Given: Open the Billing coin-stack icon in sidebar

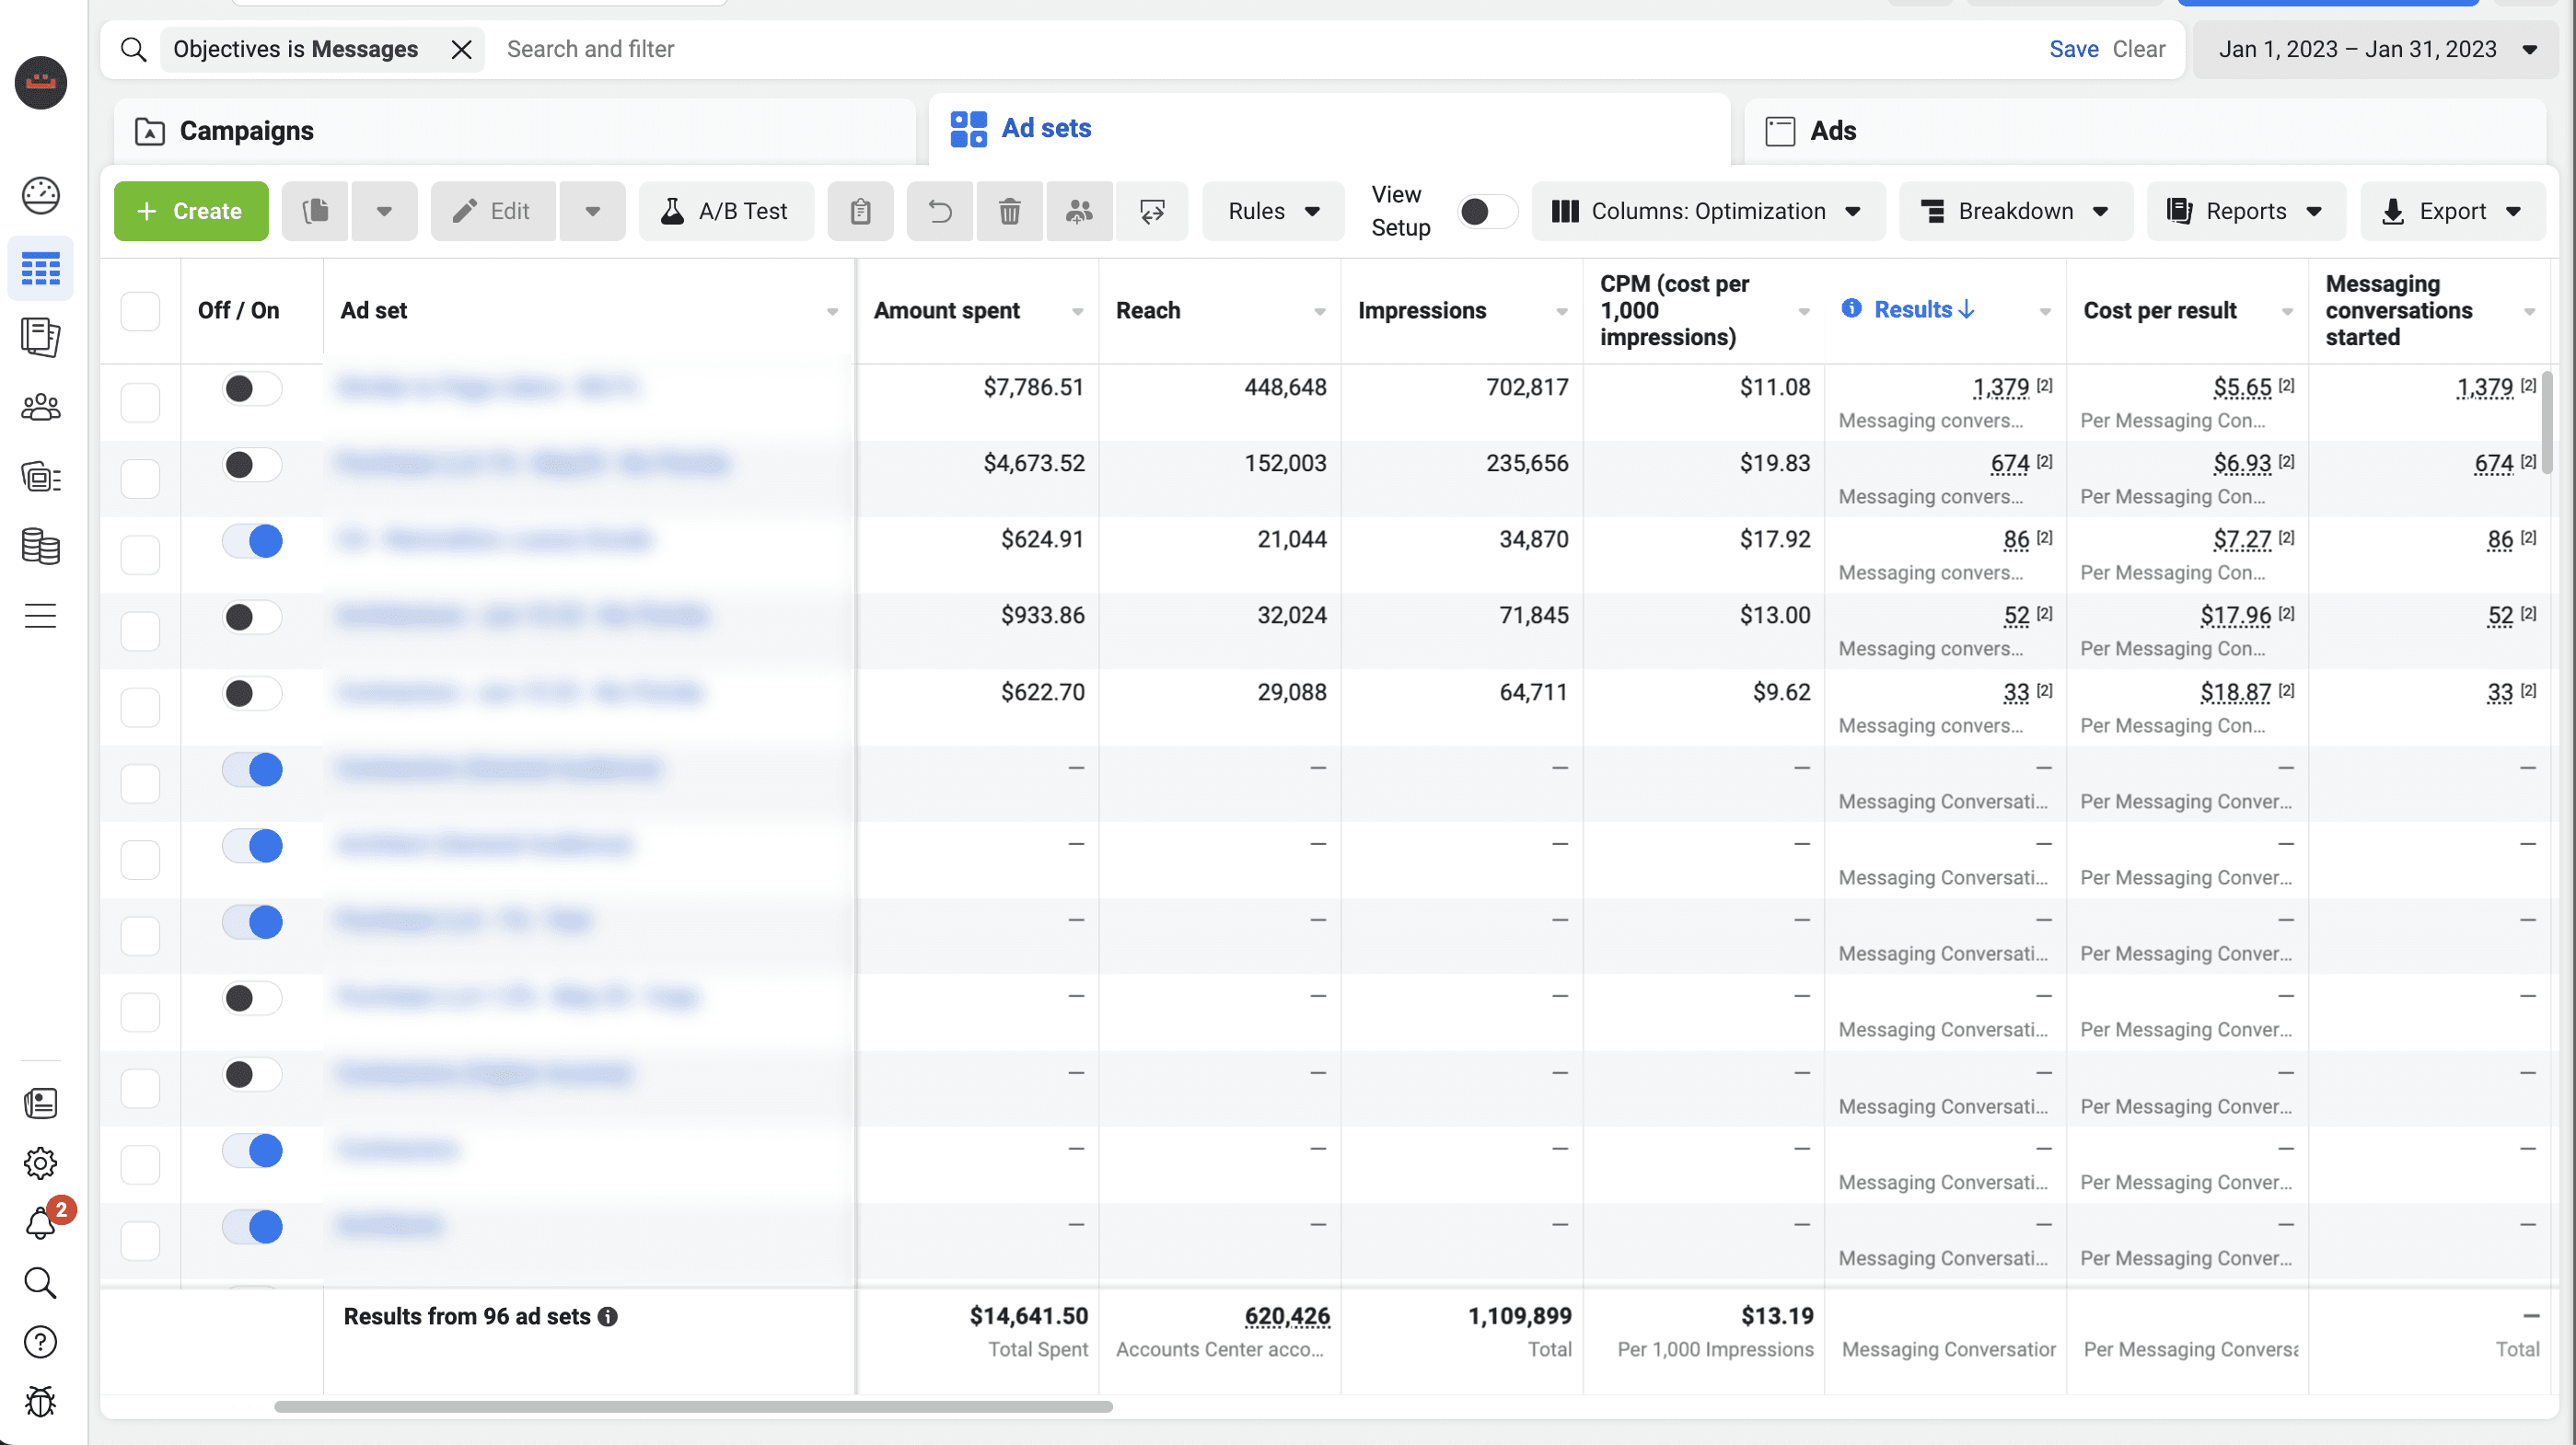Looking at the screenshot, I should point(40,546).
